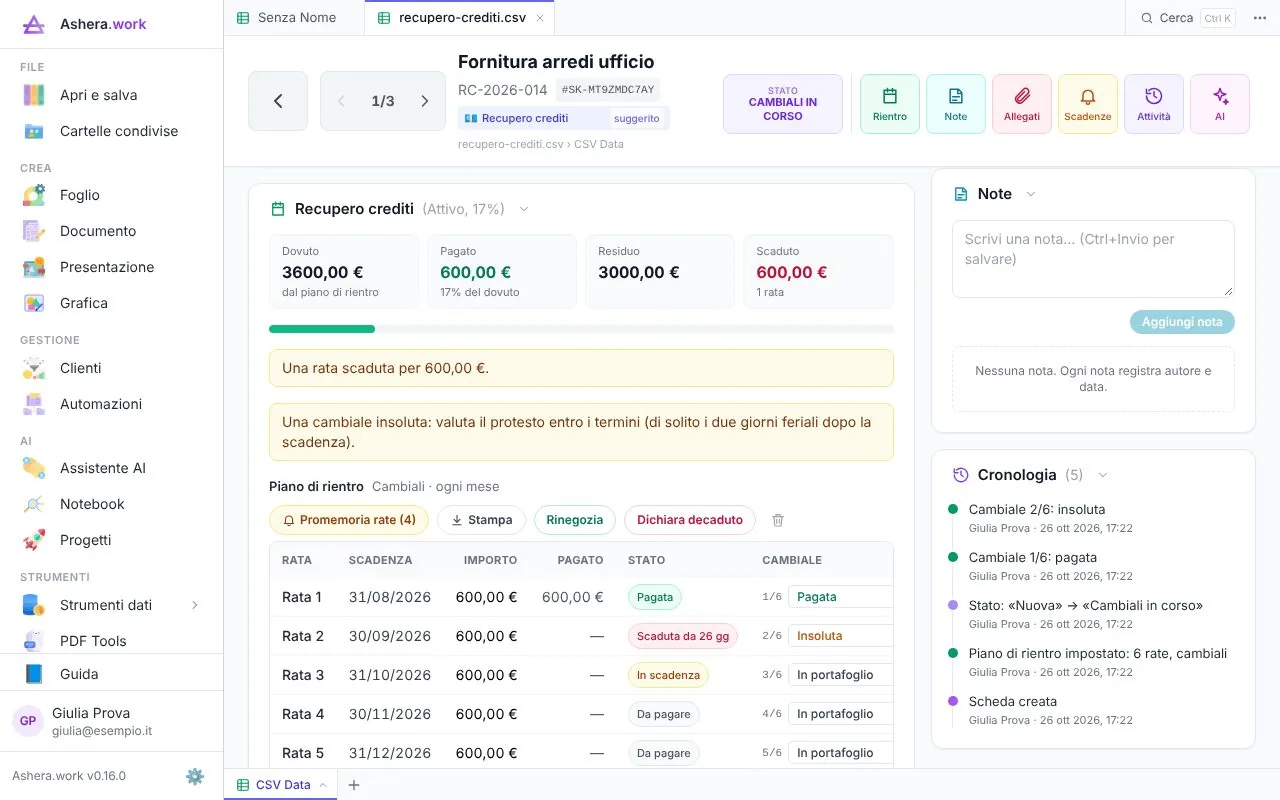Viewport: 1280px width, 800px height.
Task: Open cambiale status dropdown showing Insoluta
Action: [x=840, y=636]
